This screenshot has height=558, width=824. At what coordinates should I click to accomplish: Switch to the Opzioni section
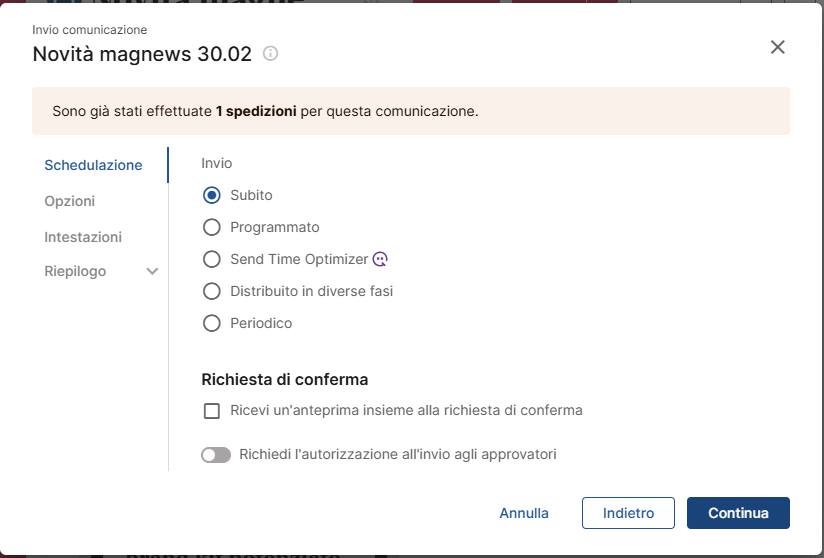[x=70, y=201]
